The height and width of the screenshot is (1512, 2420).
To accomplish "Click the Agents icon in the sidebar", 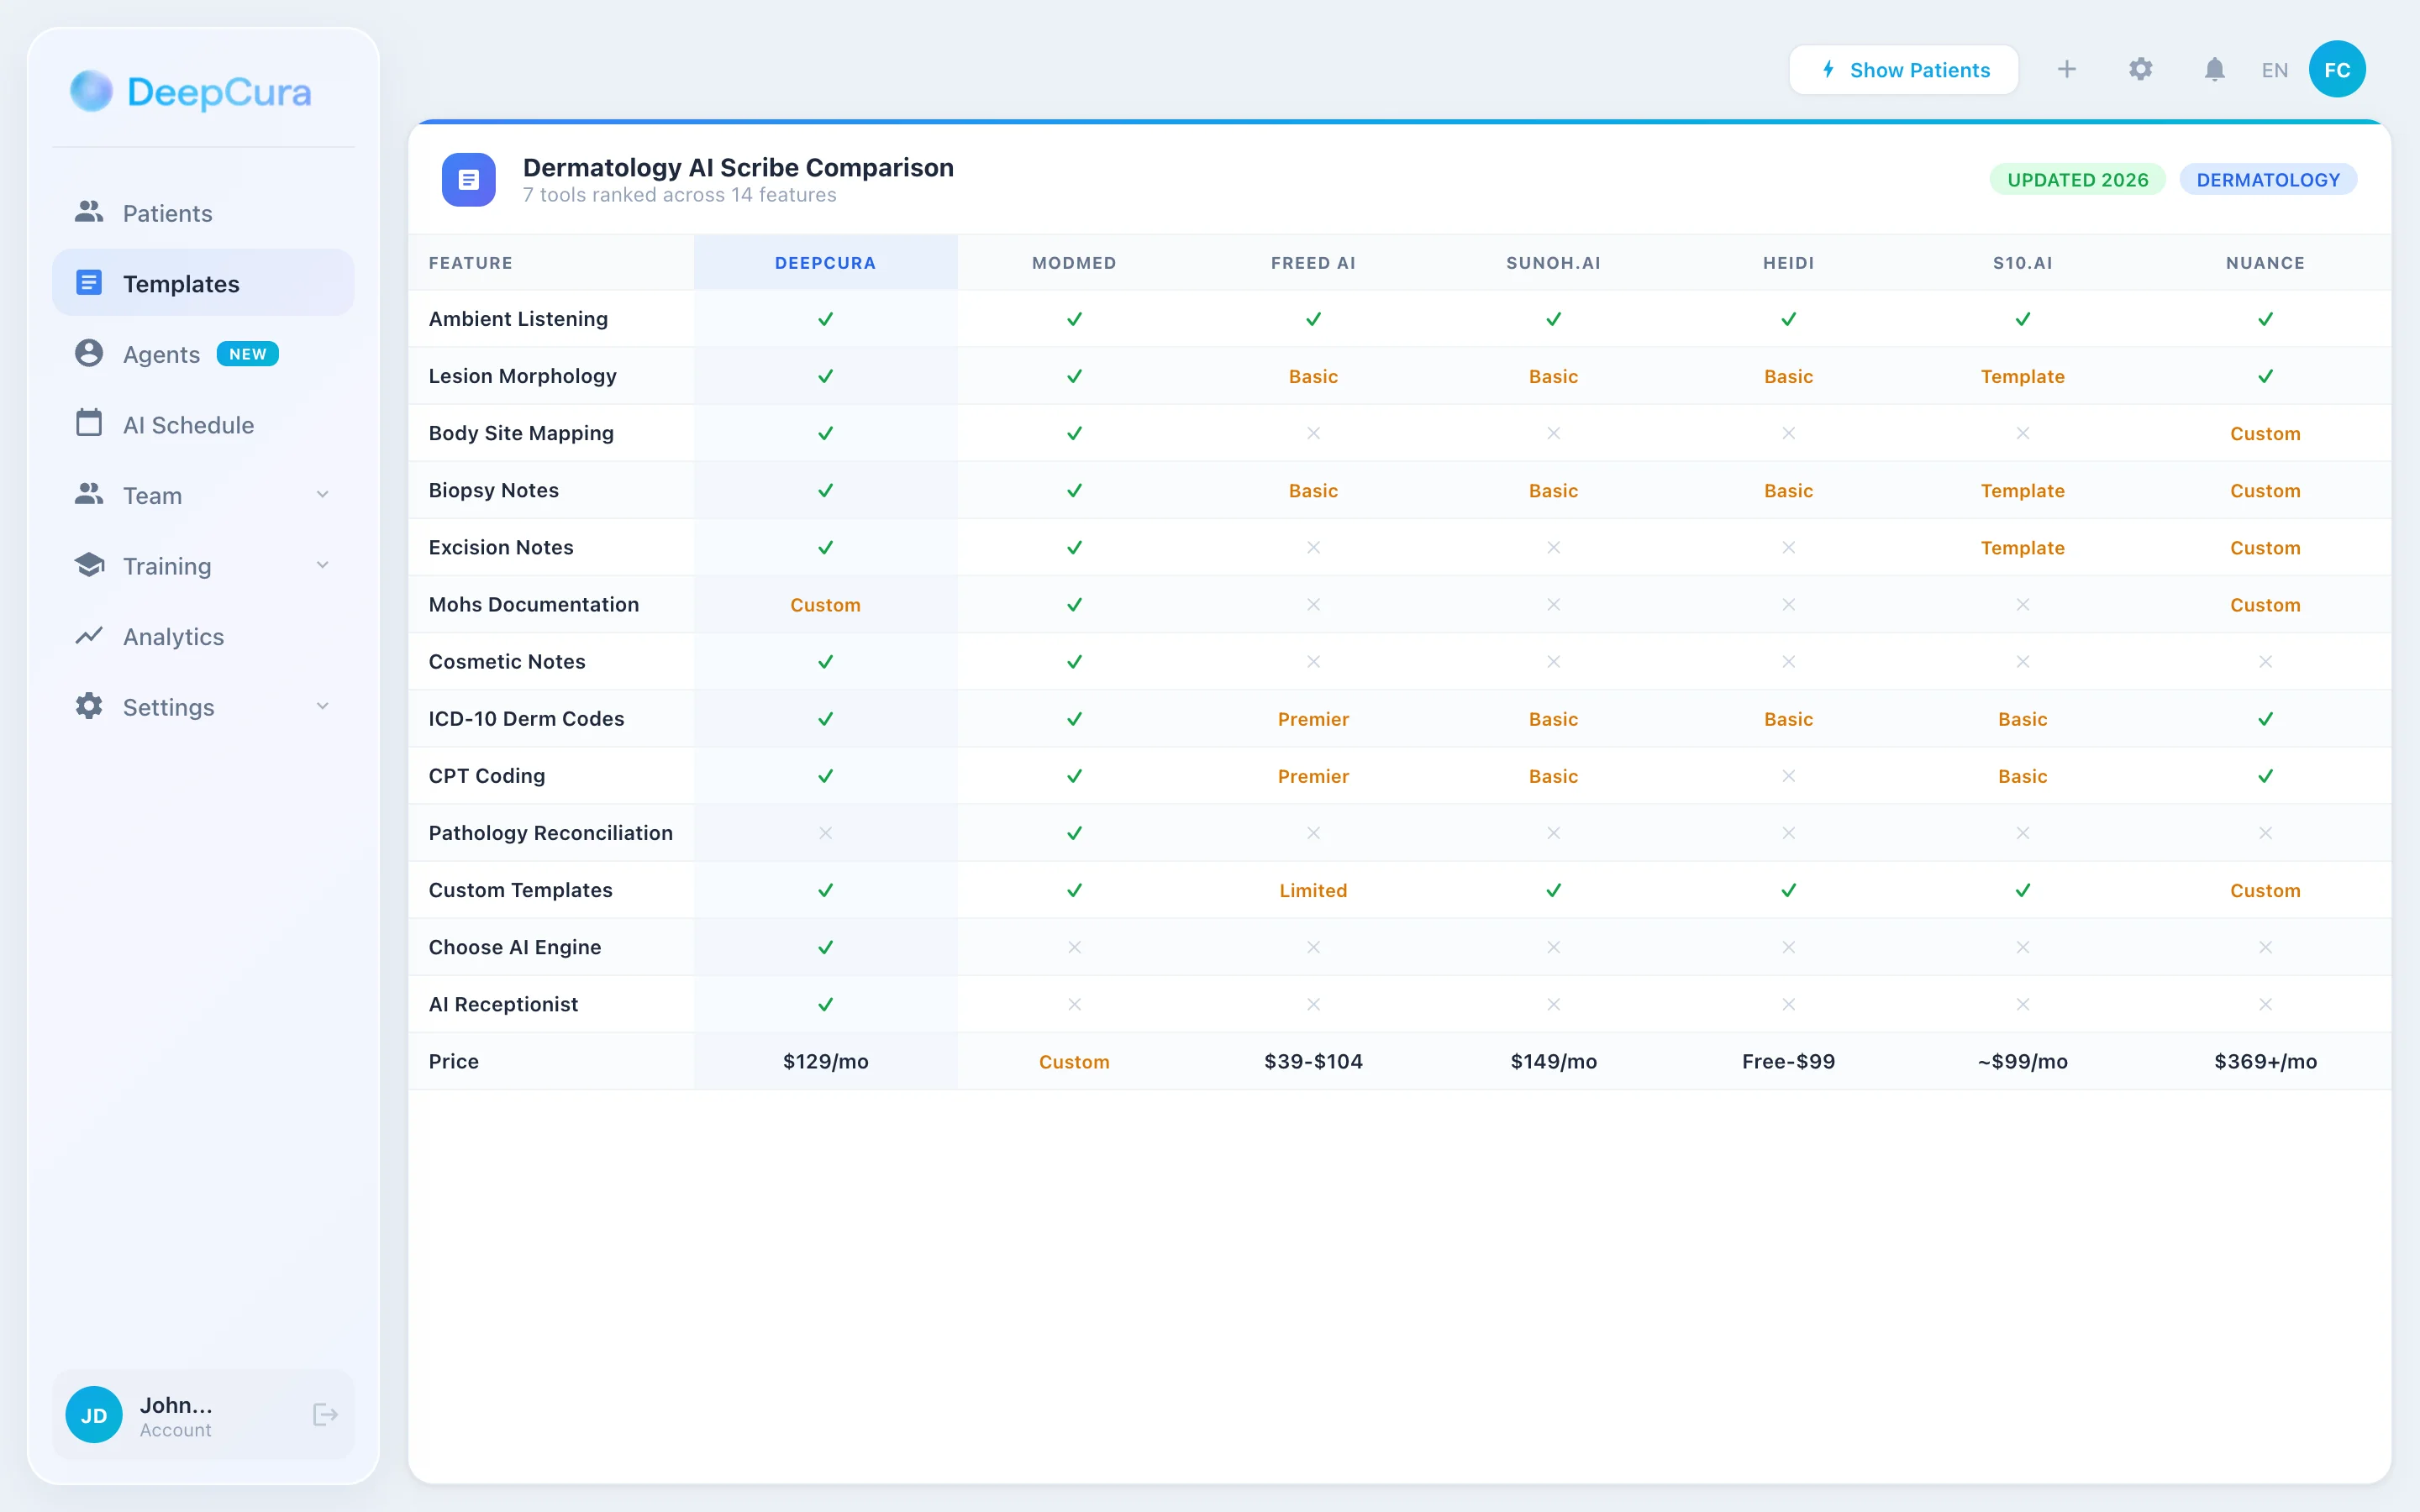I will 89,353.
